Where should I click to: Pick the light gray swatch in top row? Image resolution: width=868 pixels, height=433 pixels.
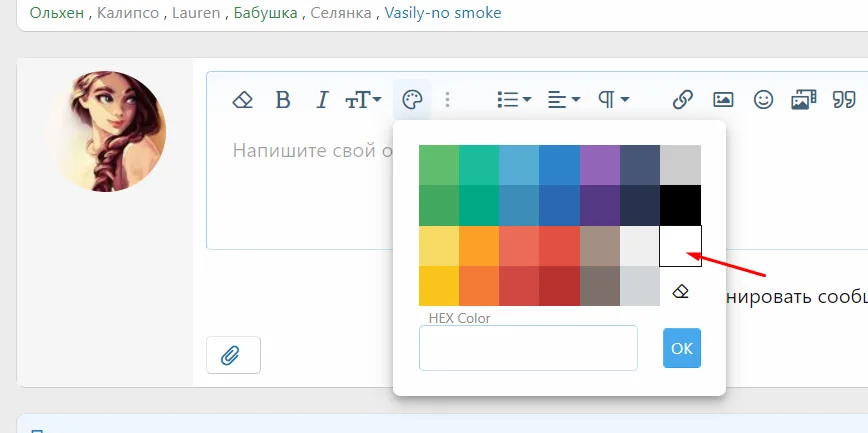pyautogui.click(x=680, y=165)
